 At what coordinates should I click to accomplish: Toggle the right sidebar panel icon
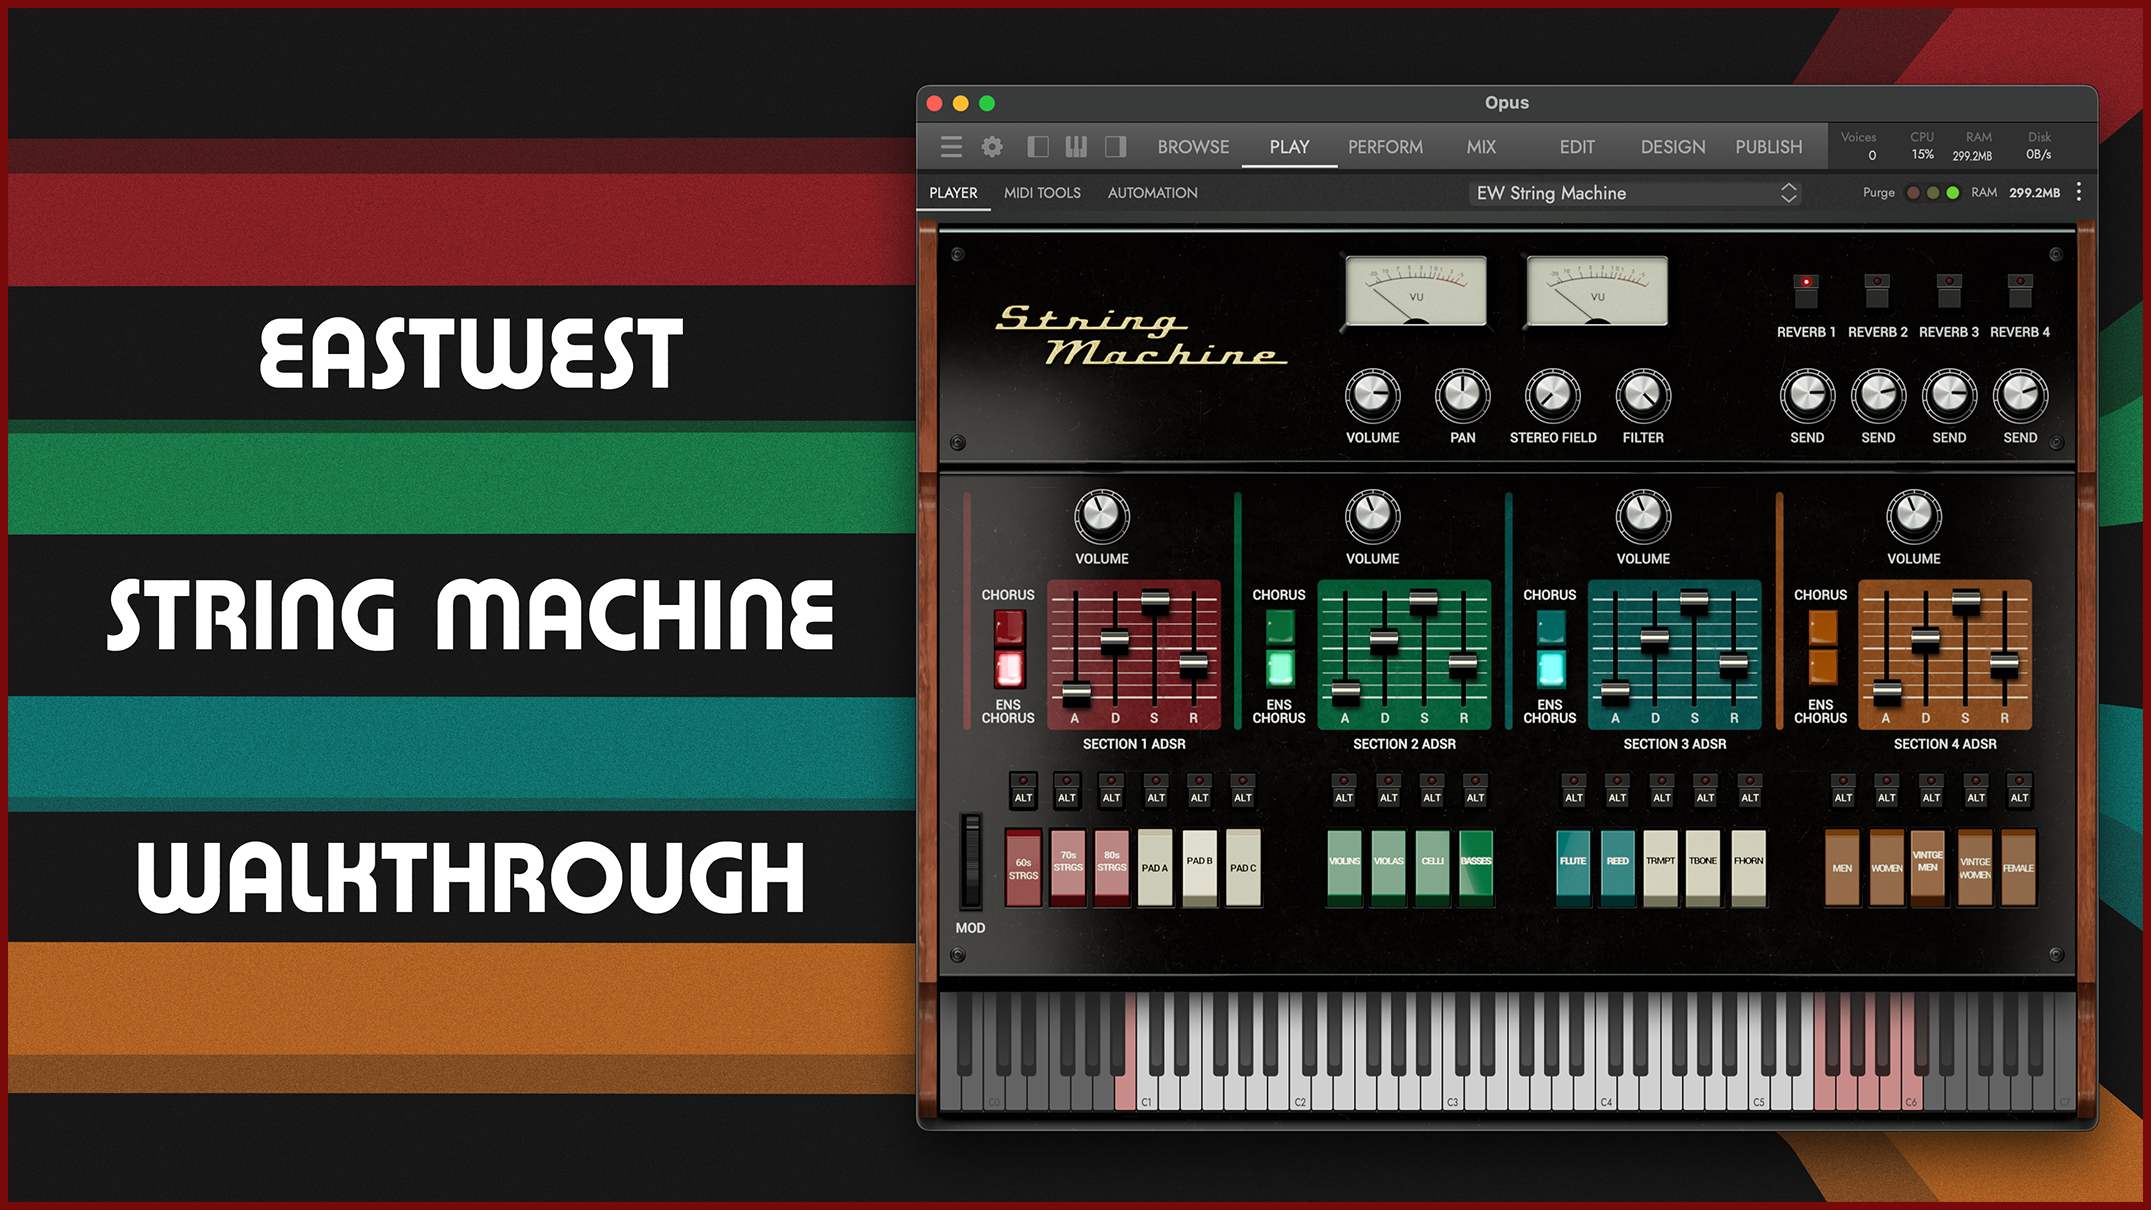pos(1115,147)
